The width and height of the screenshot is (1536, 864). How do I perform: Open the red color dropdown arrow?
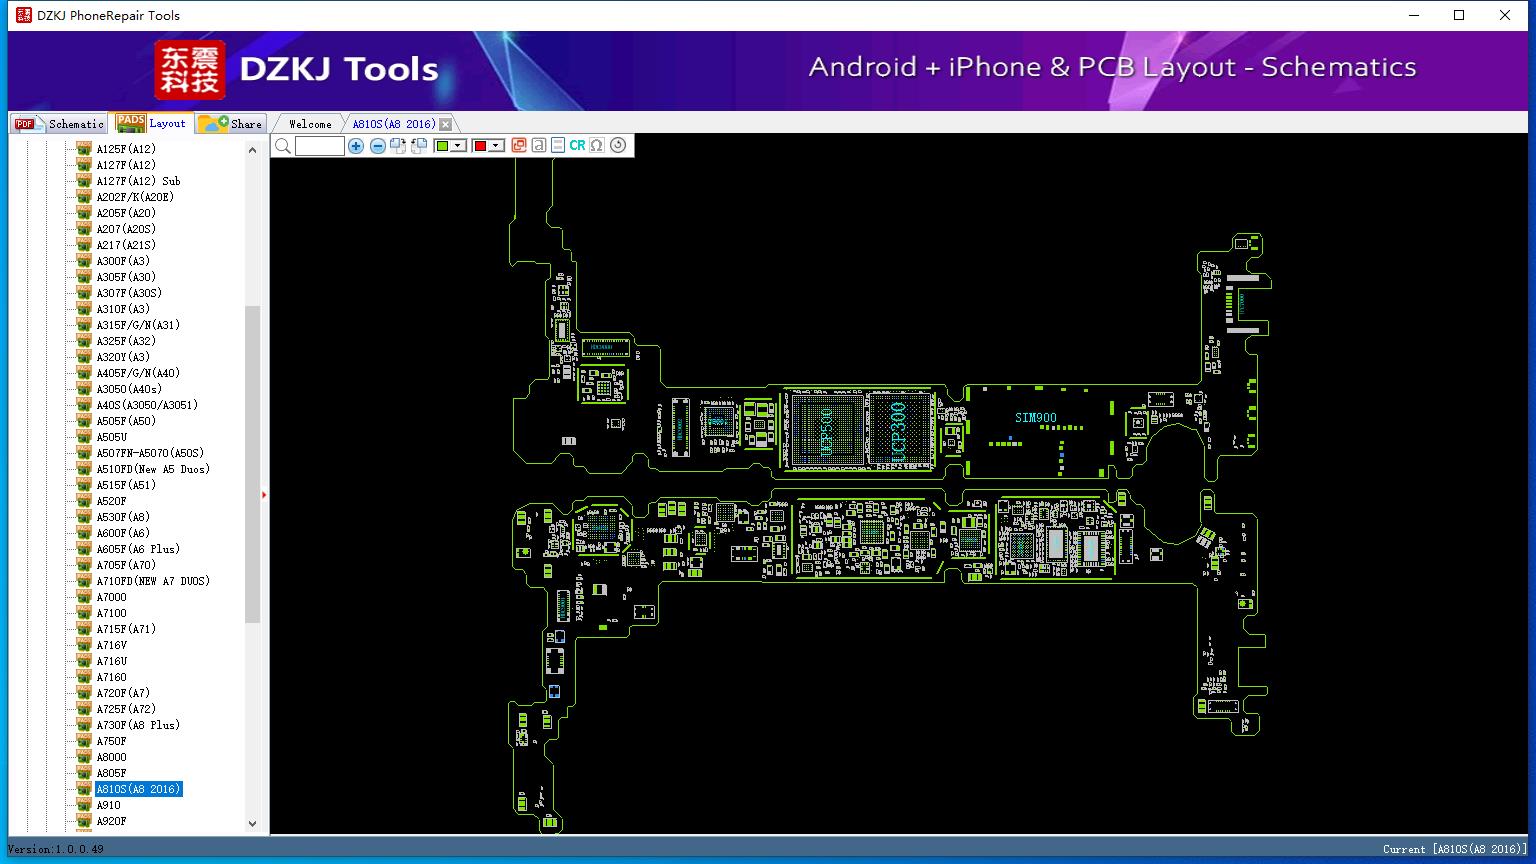pyautogui.click(x=496, y=146)
